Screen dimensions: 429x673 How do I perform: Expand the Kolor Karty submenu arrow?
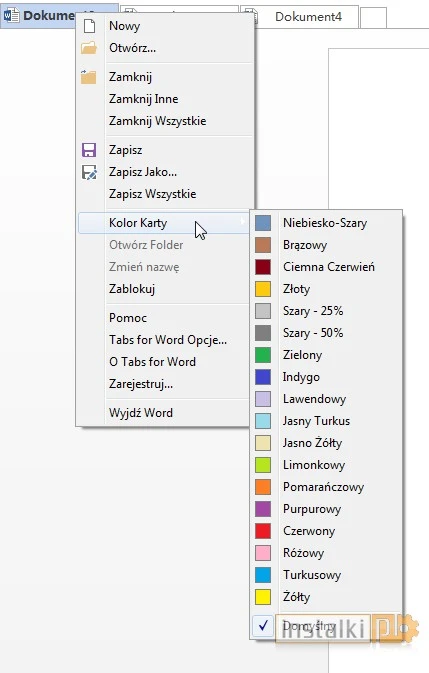point(243,222)
